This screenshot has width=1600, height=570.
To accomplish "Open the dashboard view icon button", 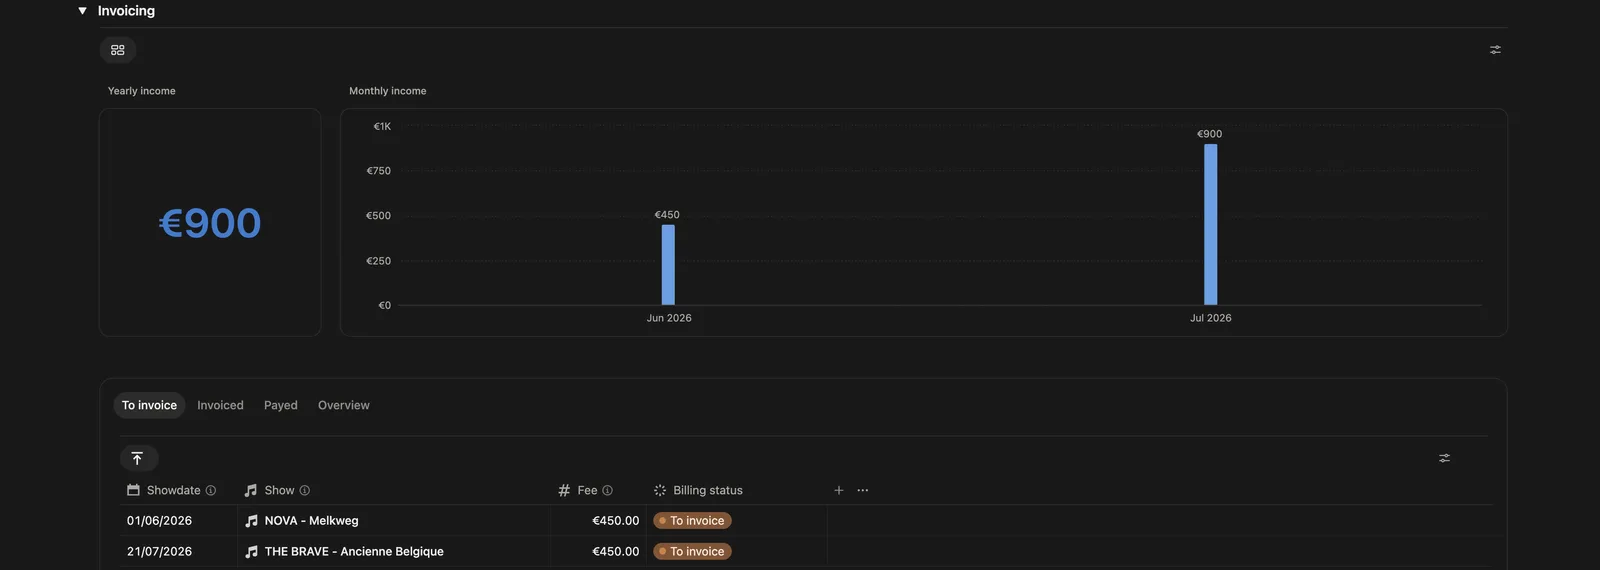I will pyautogui.click(x=118, y=50).
